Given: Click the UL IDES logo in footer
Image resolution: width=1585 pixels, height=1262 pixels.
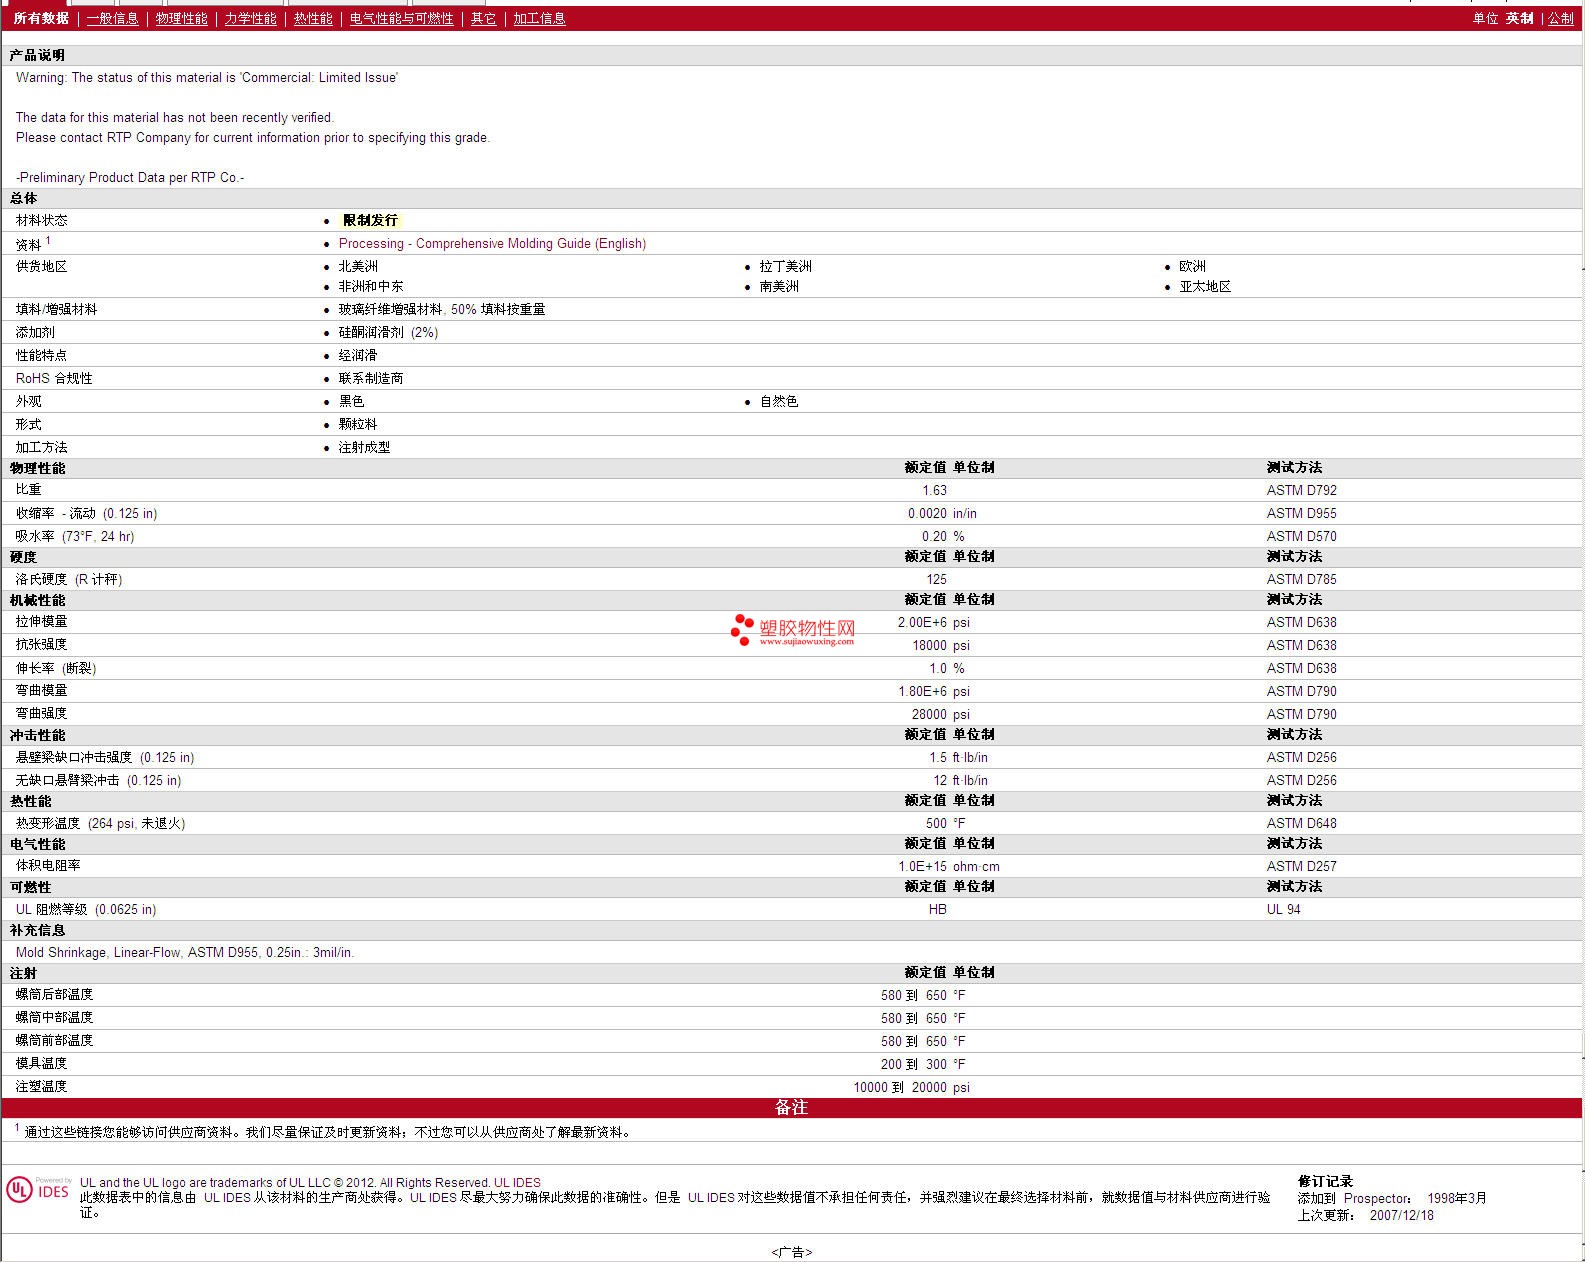Looking at the screenshot, I should [38, 1190].
